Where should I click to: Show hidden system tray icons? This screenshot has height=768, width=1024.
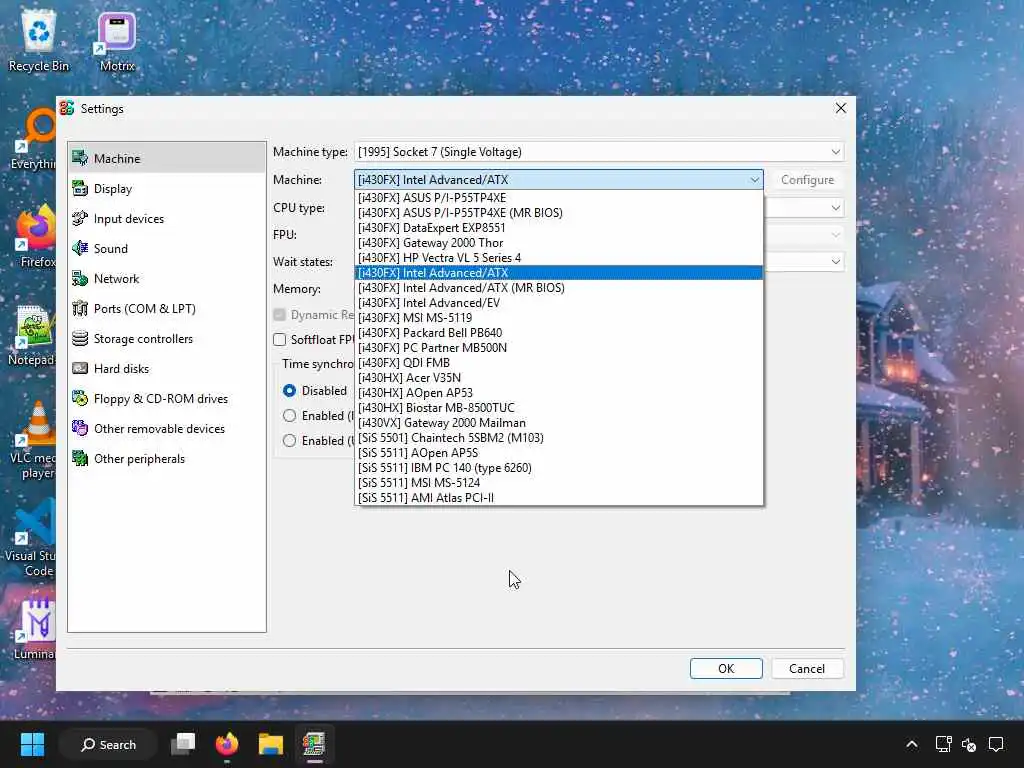pyautogui.click(x=912, y=744)
